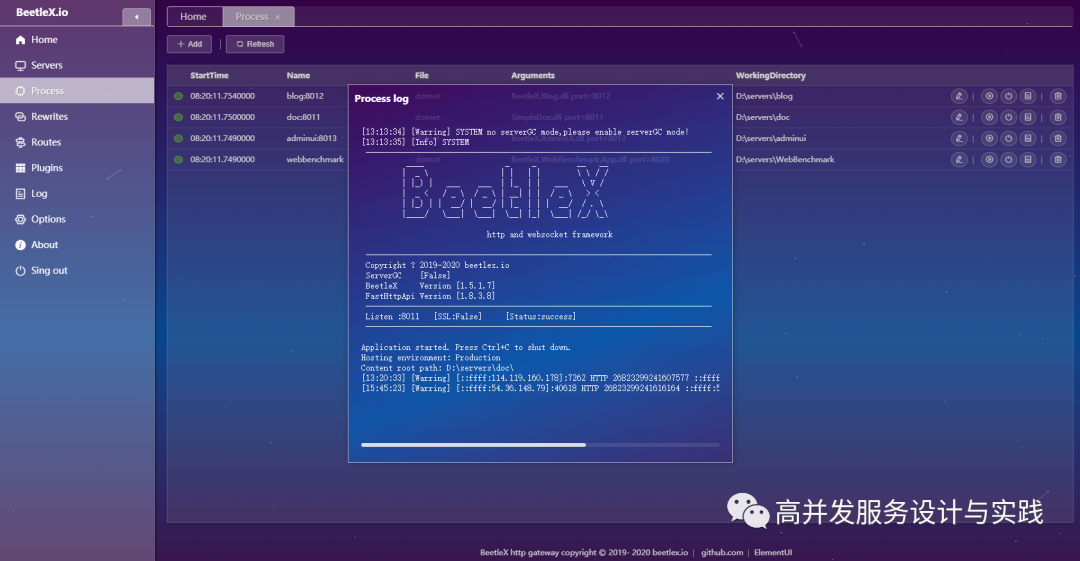Click the File column header
Viewport: 1080px width, 561px height.
[422, 75]
